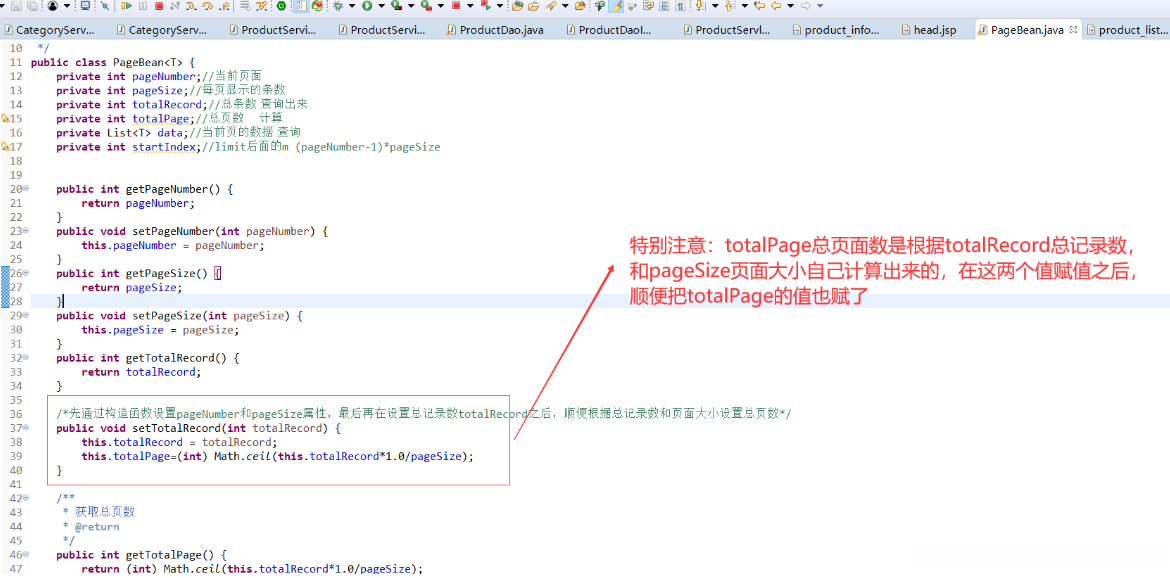The height and width of the screenshot is (578, 1170).
Task: Click the Step Over icon
Action: [x=207, y=6]
